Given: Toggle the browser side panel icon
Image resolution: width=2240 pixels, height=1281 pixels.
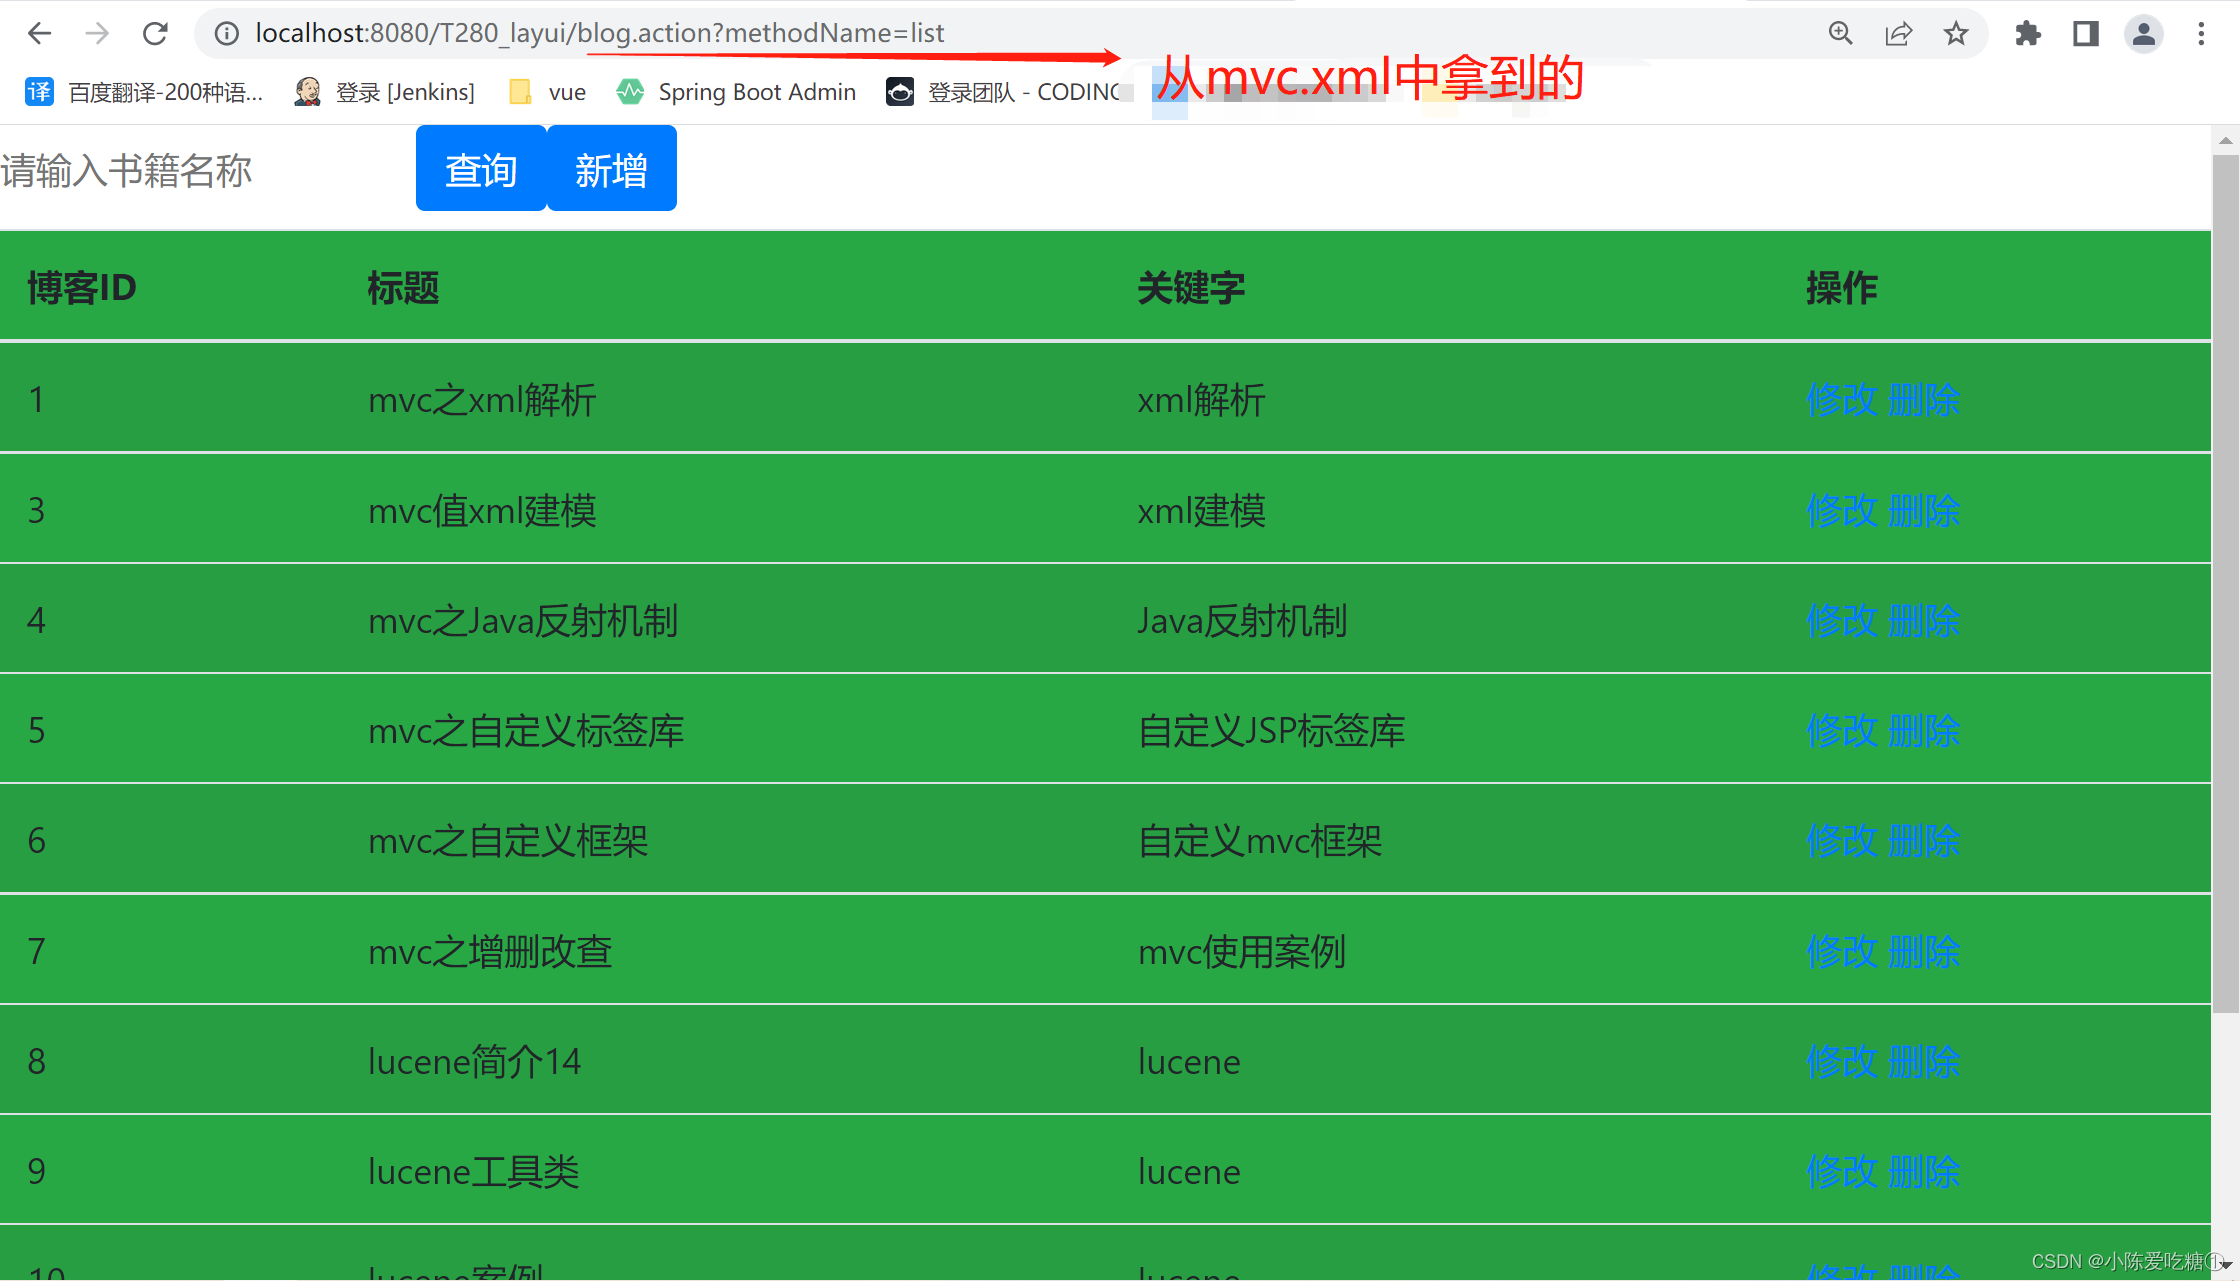Looking at the screenshot, I should click(2085, 33).
